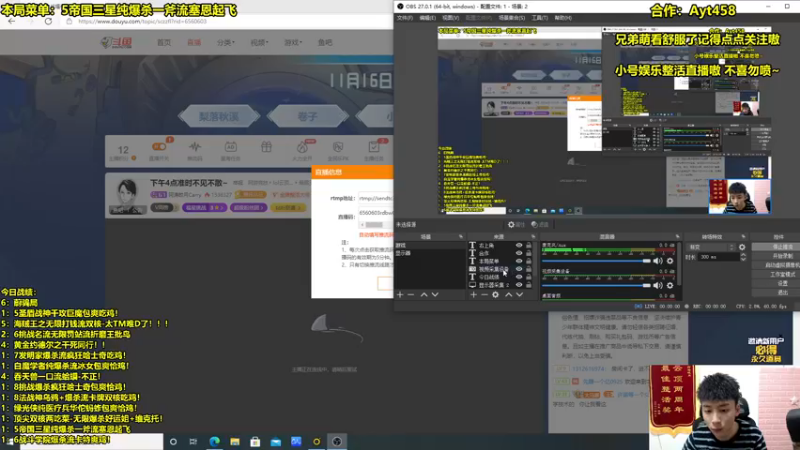Remove the selected scene with the minus icon
The height and width of the screenshot is (450, 800).
411,294
